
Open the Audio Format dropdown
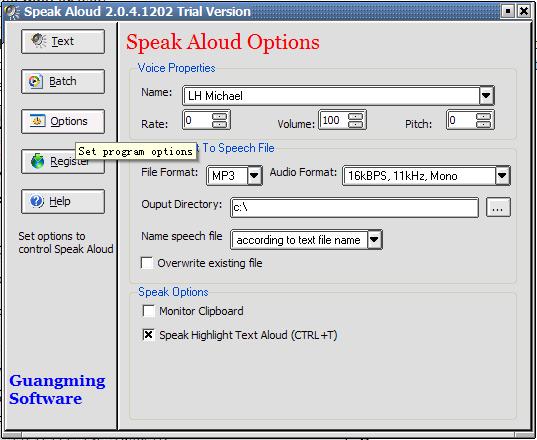[502, 176]
